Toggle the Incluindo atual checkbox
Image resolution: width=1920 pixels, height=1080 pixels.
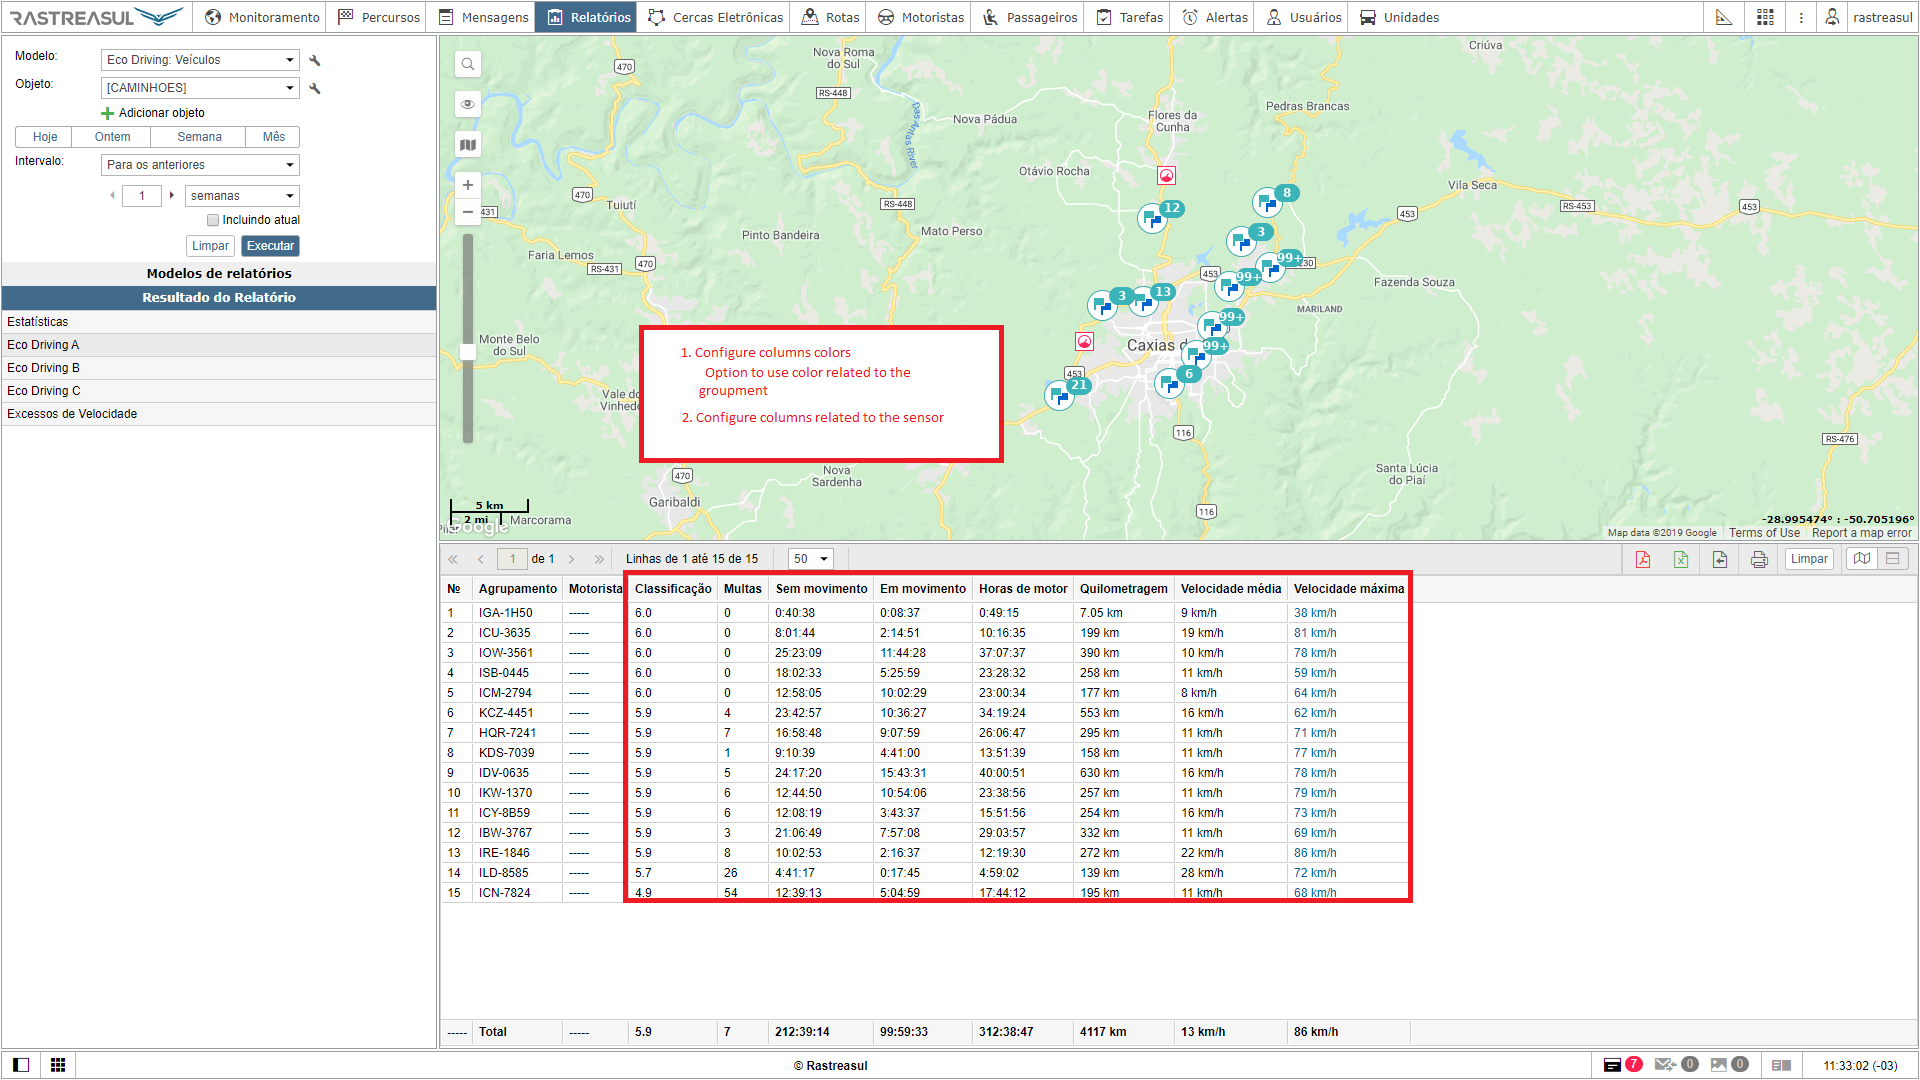point(213,220)
